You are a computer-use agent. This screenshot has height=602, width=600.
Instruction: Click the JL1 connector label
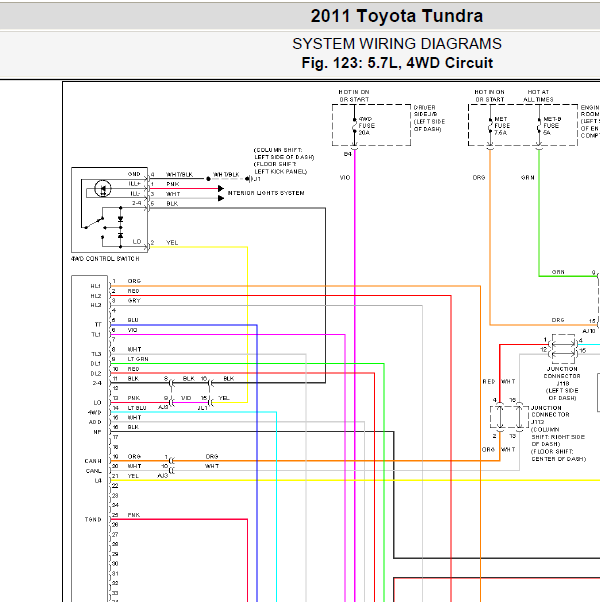pos(203,408)
